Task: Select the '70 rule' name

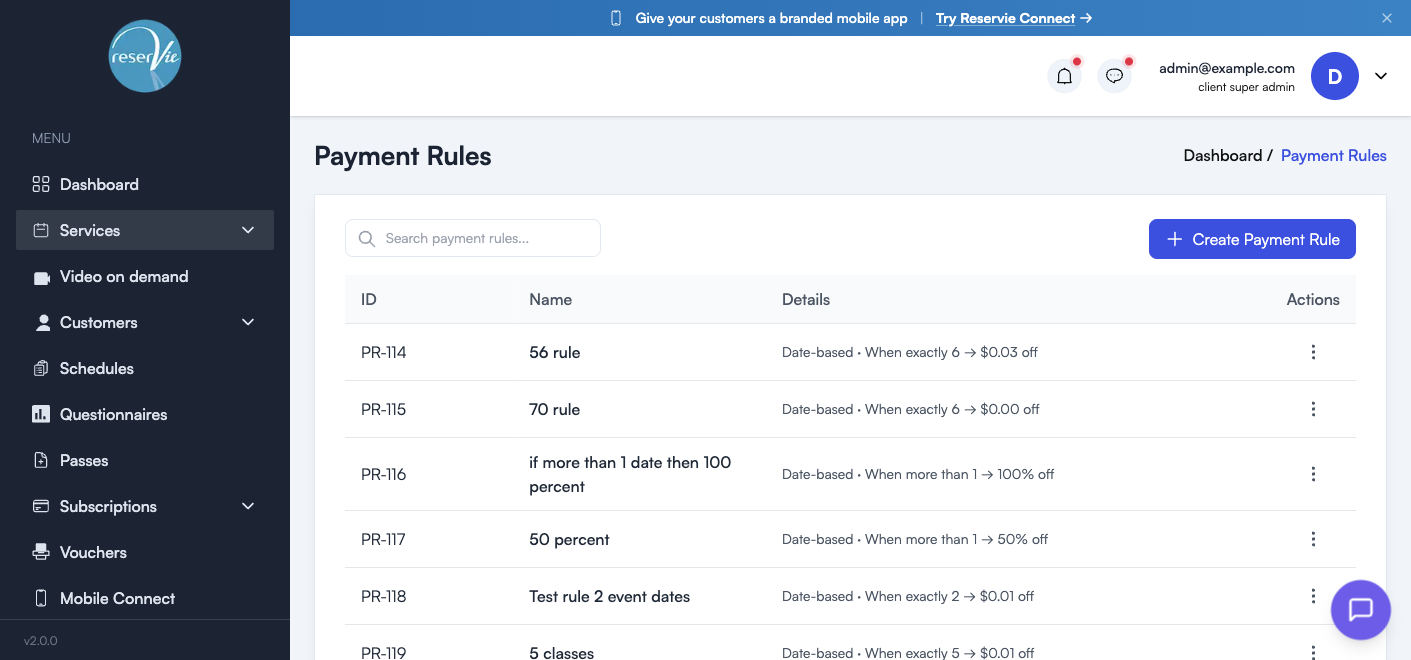Action: click(x=555, y=409)
